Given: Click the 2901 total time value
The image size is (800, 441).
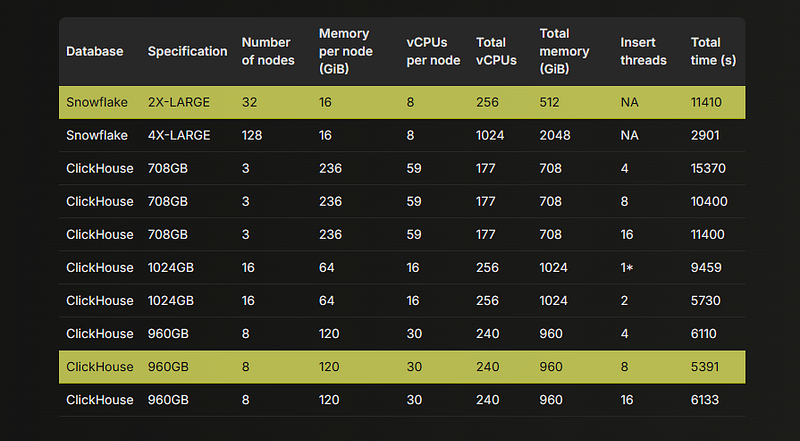Looking at the screenshot, I should point(705,135).
